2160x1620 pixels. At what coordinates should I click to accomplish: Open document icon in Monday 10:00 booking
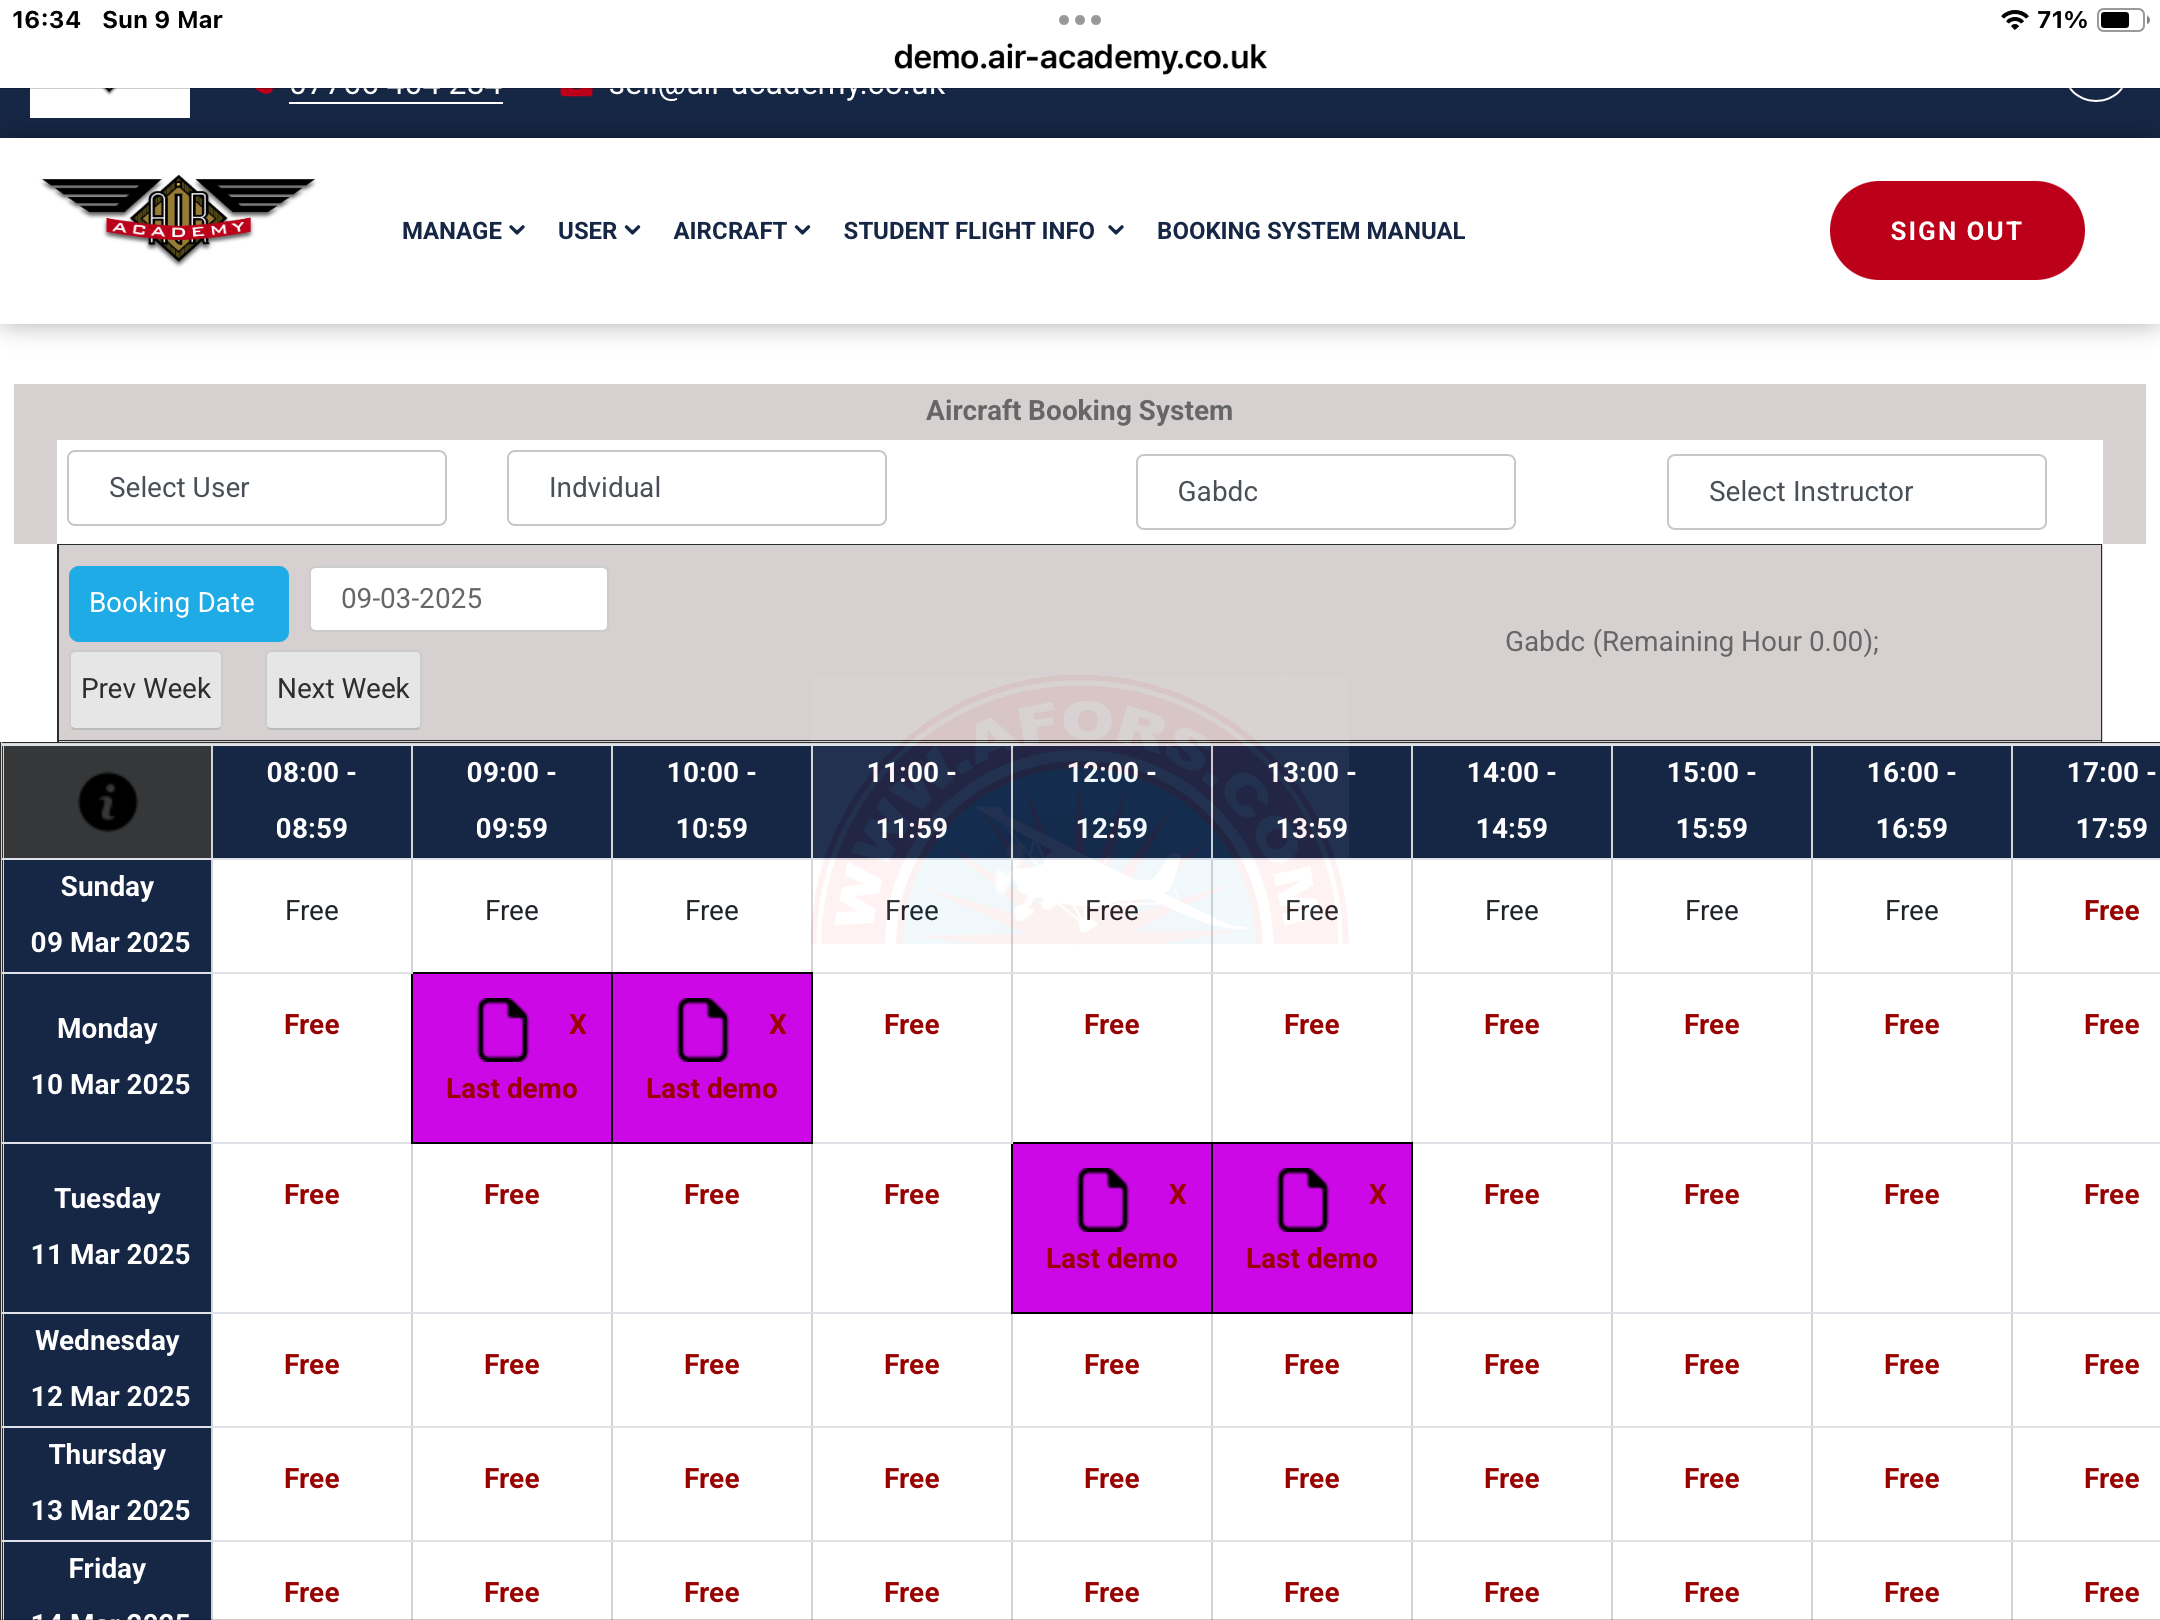click(702, 1029)
